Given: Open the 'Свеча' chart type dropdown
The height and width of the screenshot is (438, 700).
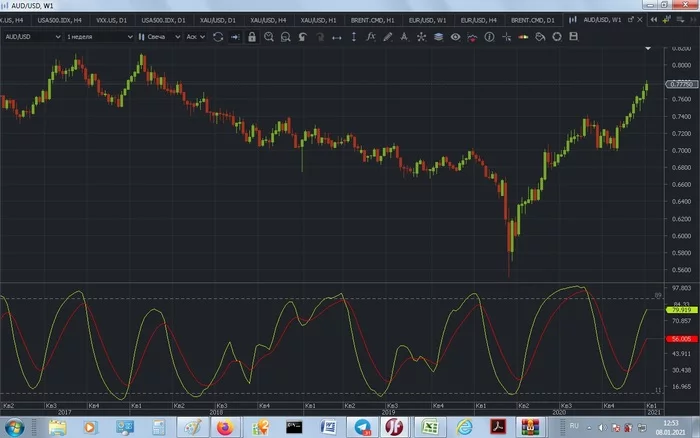Looking at the screenshot, I should 159,37.
